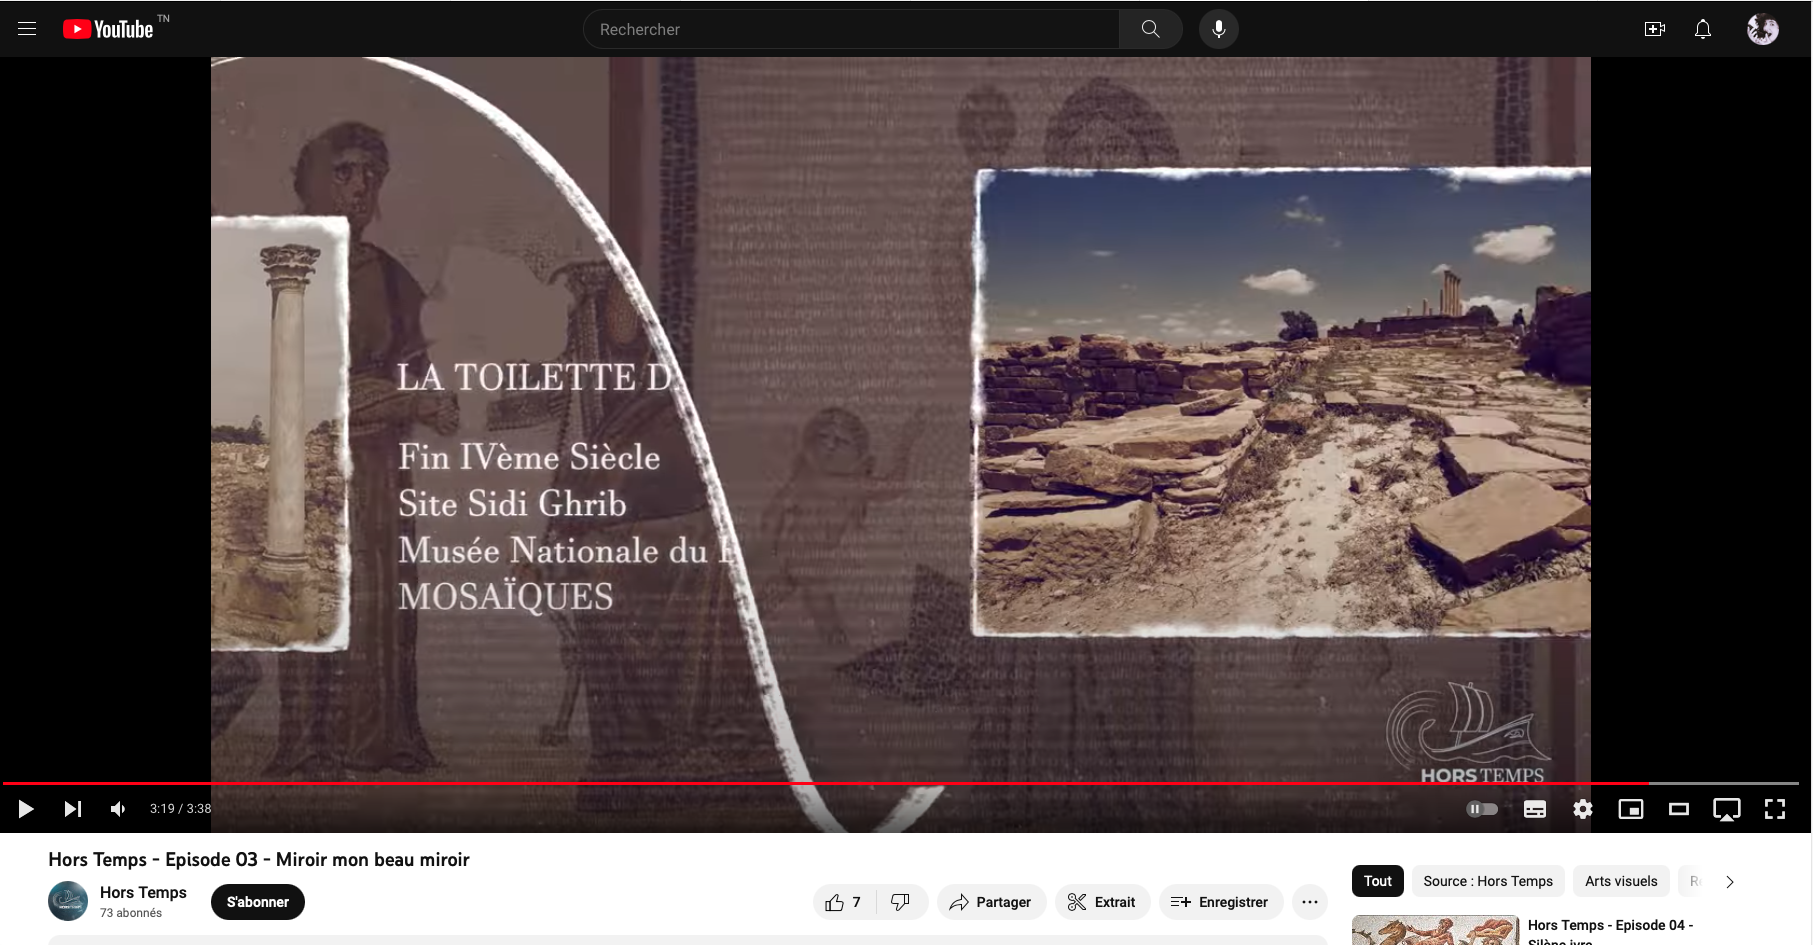
Task: Open the YouTube hamburger guide menu
Action: [27, 29]
